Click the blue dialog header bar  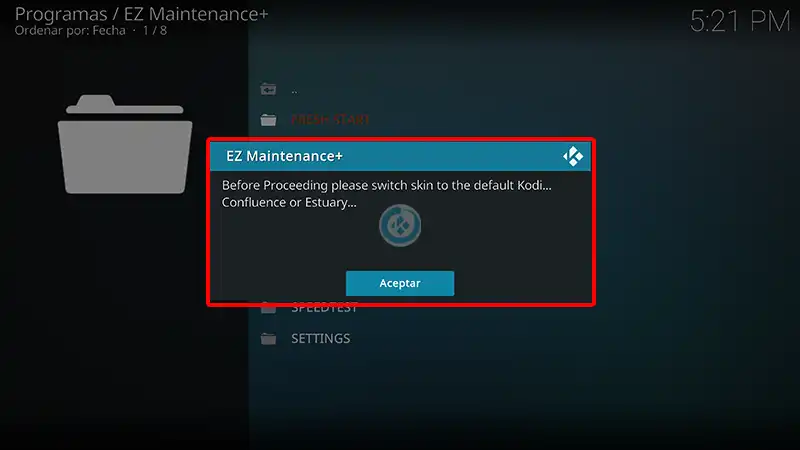pyautogui.click(x=400, y=156)
